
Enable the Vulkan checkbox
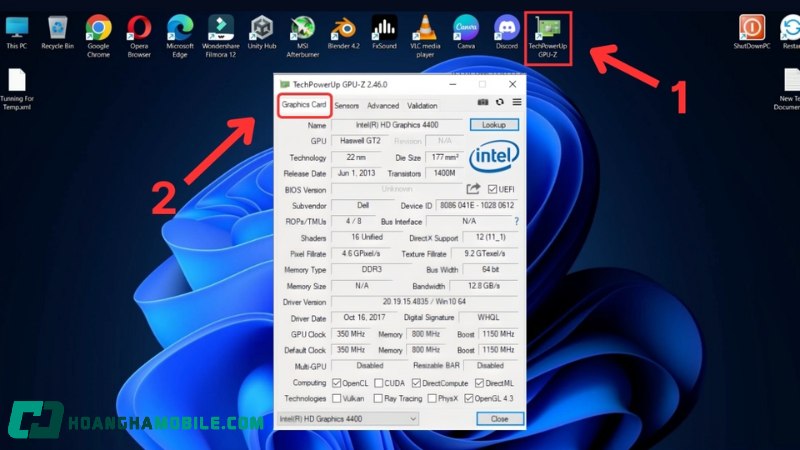[337, 398]
